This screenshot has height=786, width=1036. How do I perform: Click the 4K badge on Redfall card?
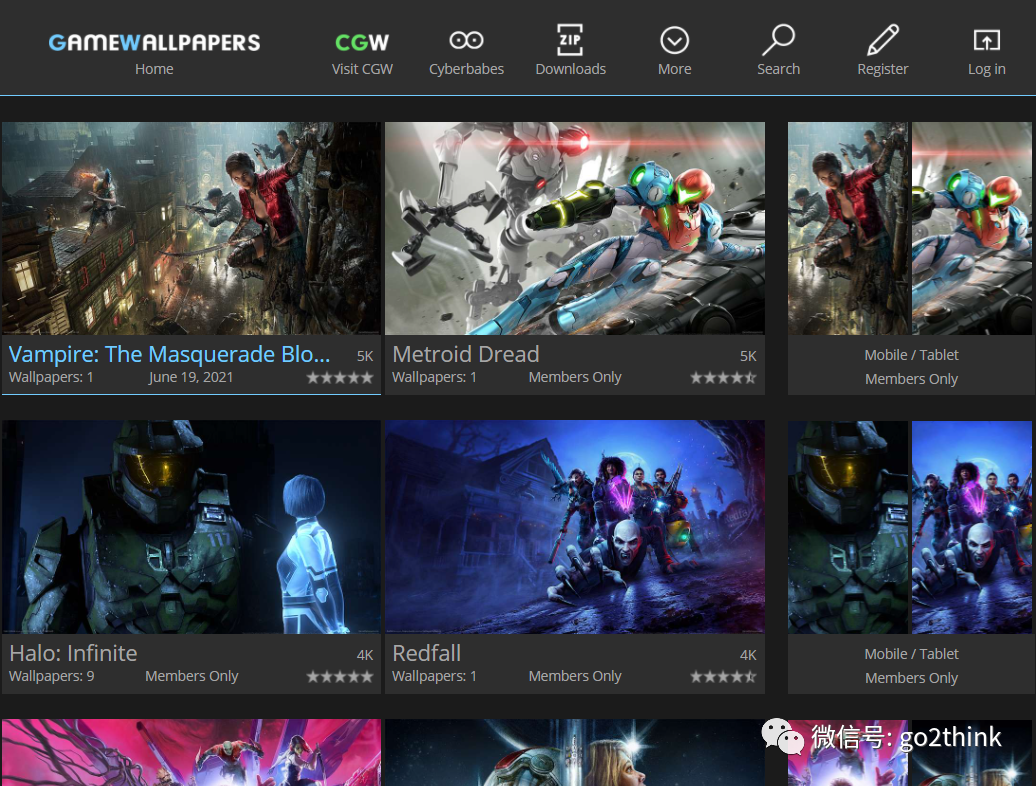(x=748, y=655)
